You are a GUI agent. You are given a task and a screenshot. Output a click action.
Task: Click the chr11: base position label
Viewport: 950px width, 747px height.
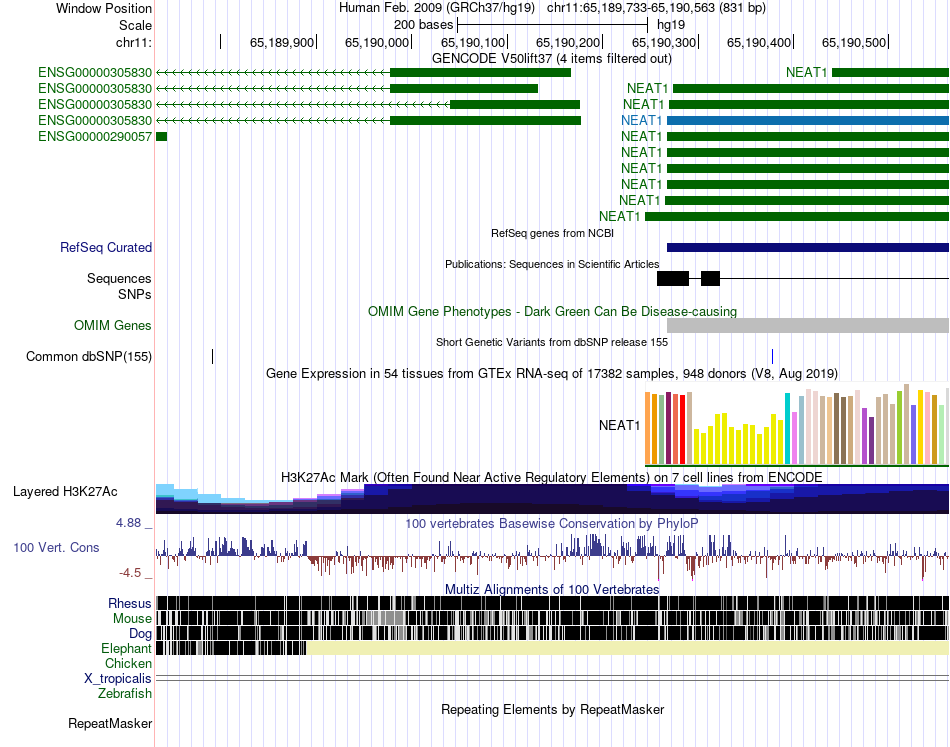134,42
